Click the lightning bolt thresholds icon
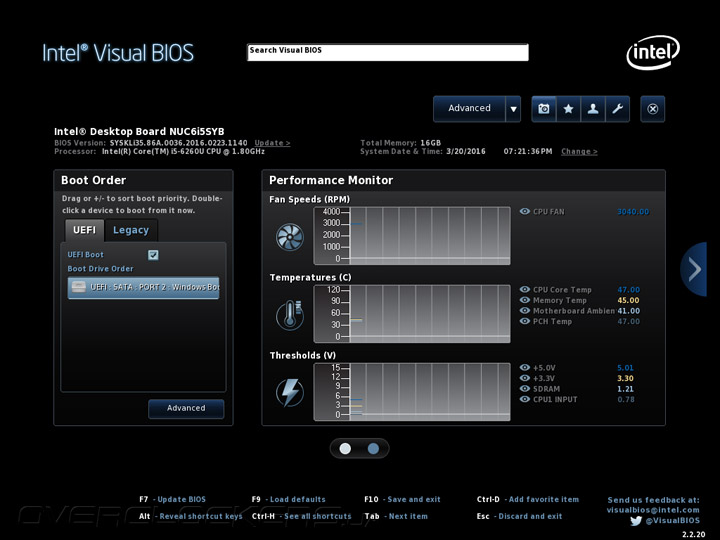The width and height of the screenshot is (720, 540). pos(290,393)
